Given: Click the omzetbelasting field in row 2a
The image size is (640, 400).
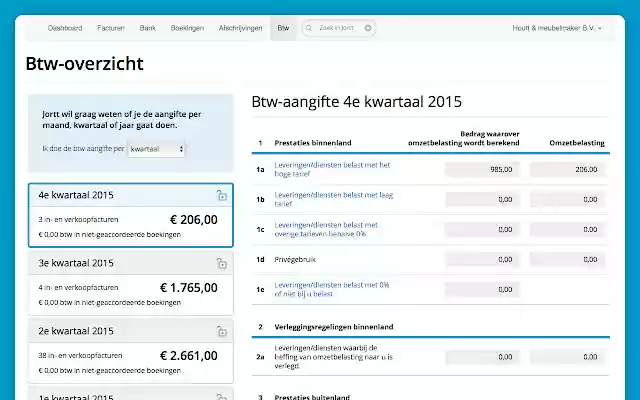Looking at the screenshot, I should 568,357.
